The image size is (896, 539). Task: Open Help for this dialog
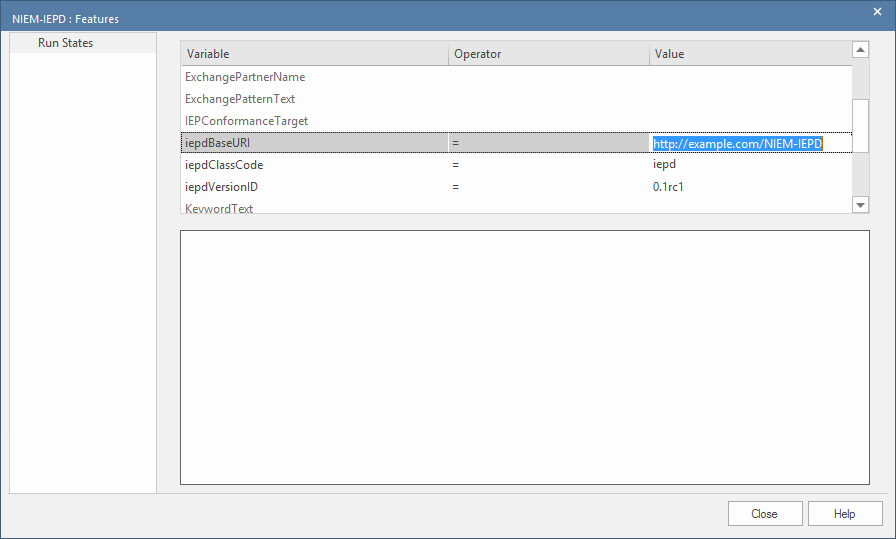[x=844, y=514]
